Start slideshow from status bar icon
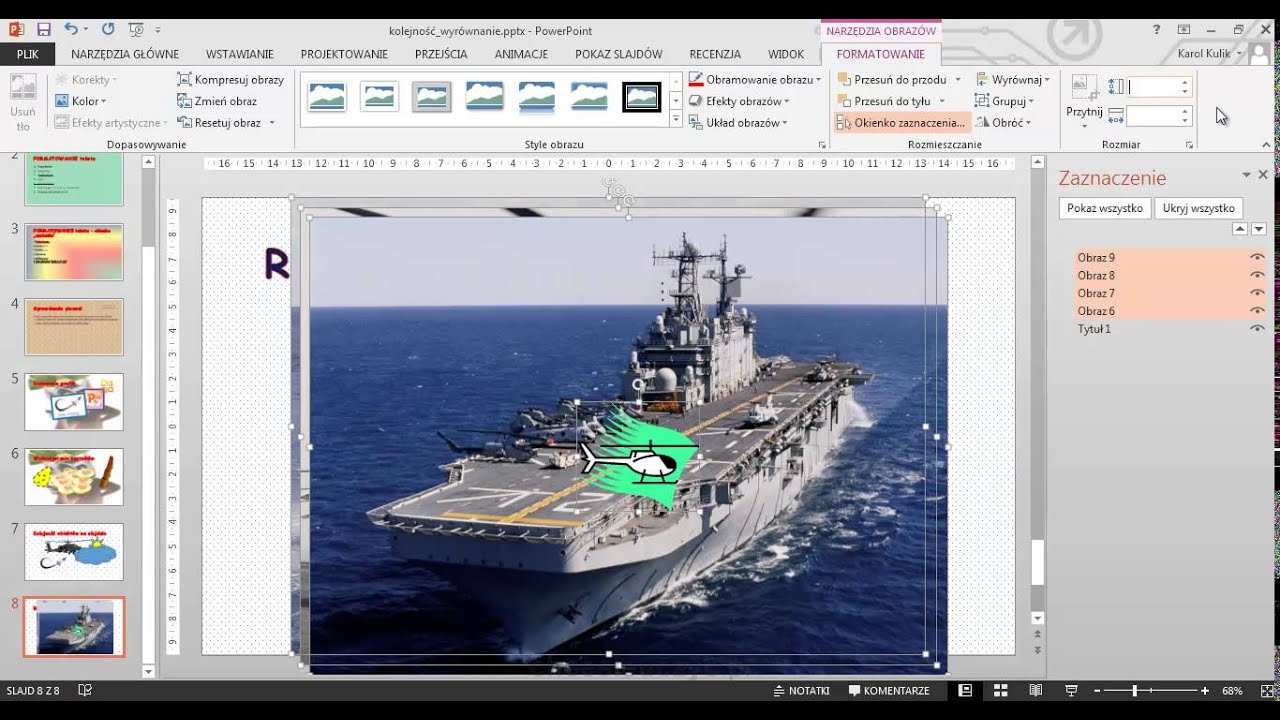The height and width of the screenshot is (720, 1280). pos(1071,691)
